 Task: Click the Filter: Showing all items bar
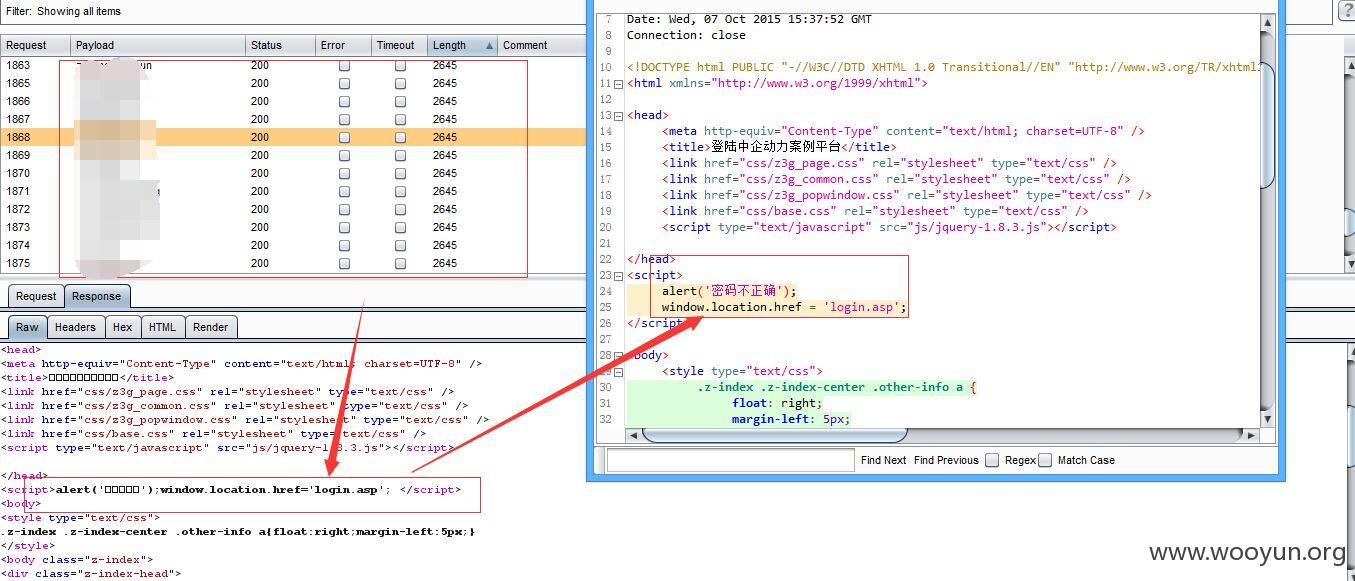(x=292, y=11)
